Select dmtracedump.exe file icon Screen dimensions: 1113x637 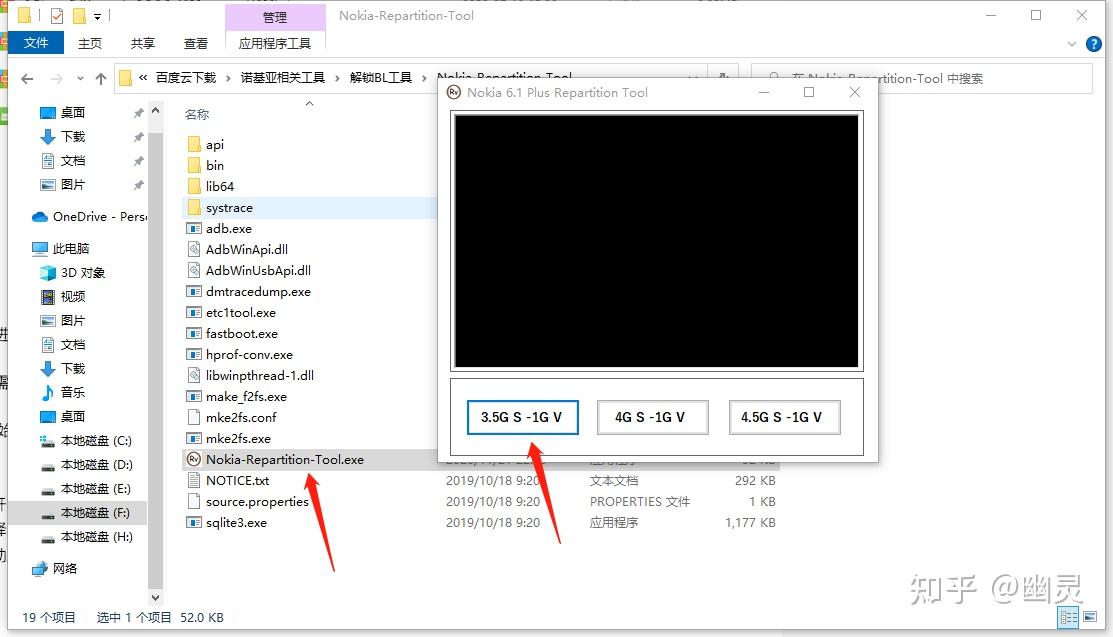click(194, 291)
